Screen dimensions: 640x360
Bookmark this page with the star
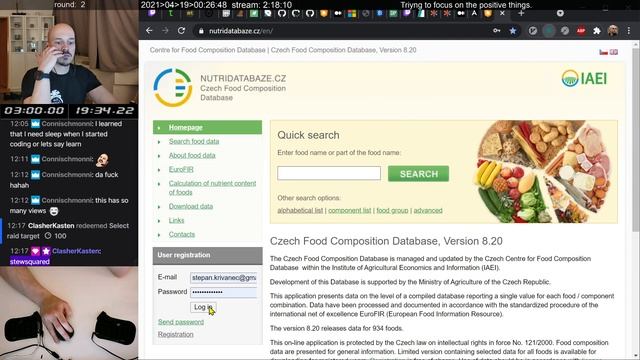click(513, 31)
